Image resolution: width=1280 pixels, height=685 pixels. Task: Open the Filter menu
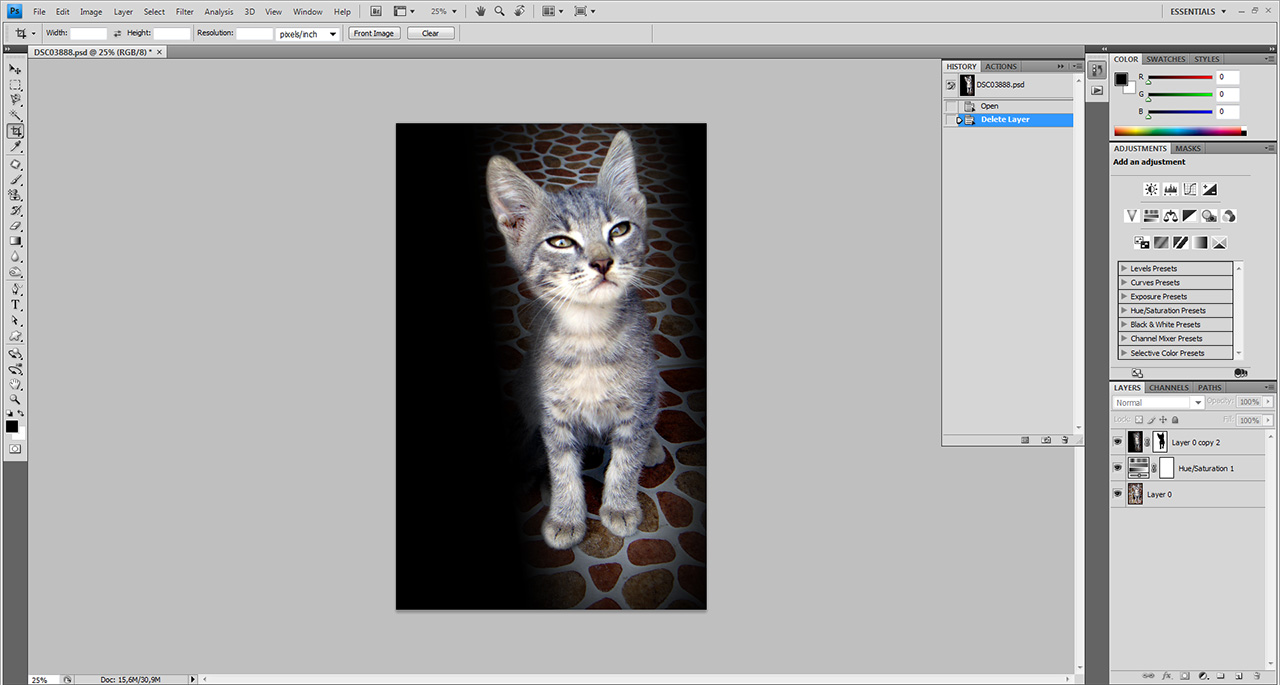click(x=185, y=12)
